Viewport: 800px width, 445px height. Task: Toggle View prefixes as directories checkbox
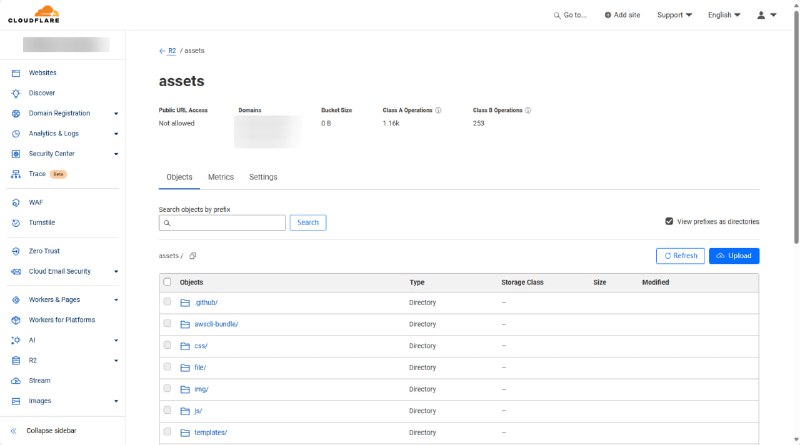point(669,221)
